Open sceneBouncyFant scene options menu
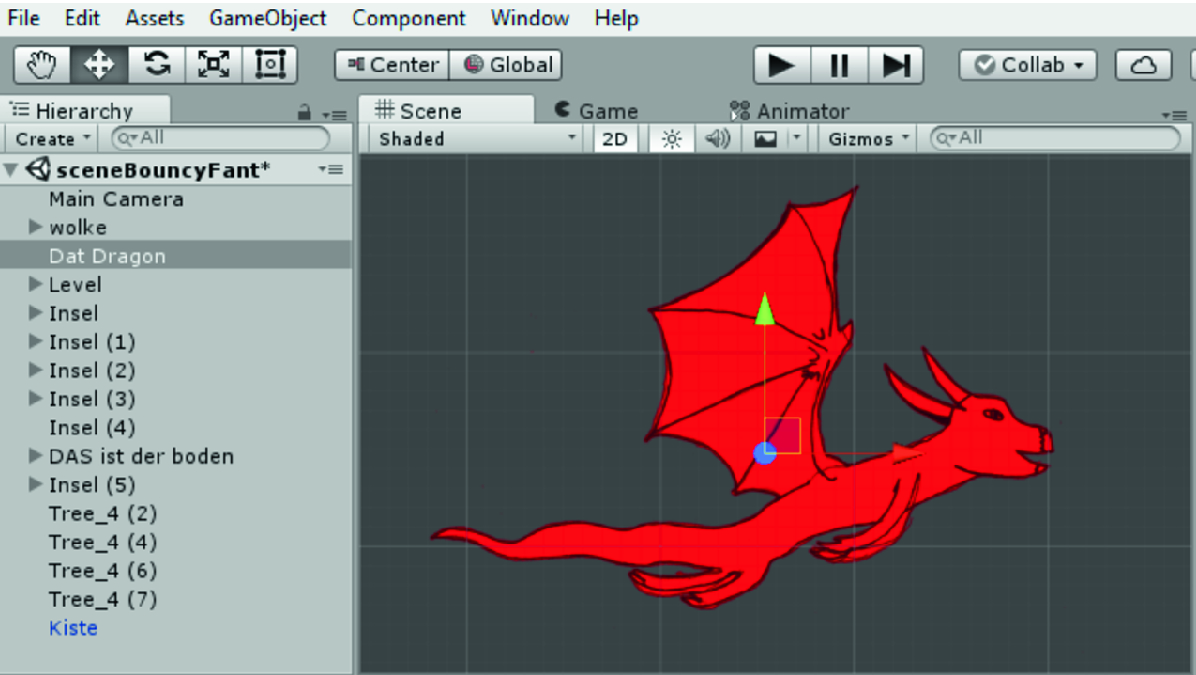Image resolution: width=1196 pixels, height=675 pixels. click(331, 169)
